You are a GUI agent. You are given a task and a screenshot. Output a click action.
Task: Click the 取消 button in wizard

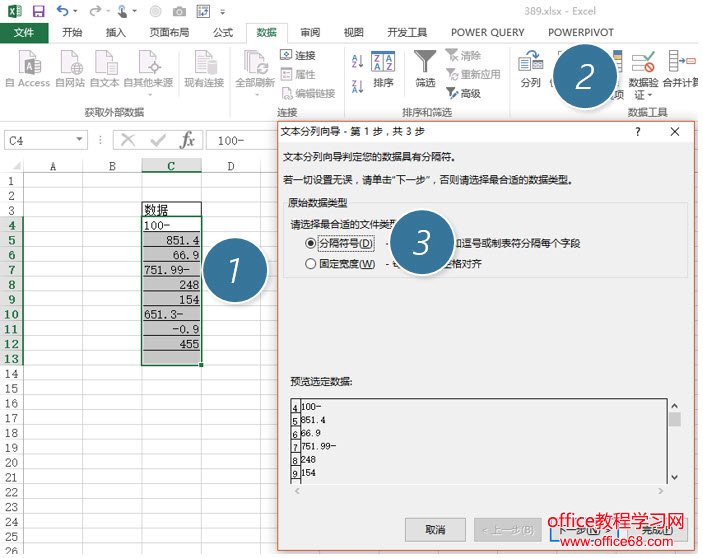point(435,528)
